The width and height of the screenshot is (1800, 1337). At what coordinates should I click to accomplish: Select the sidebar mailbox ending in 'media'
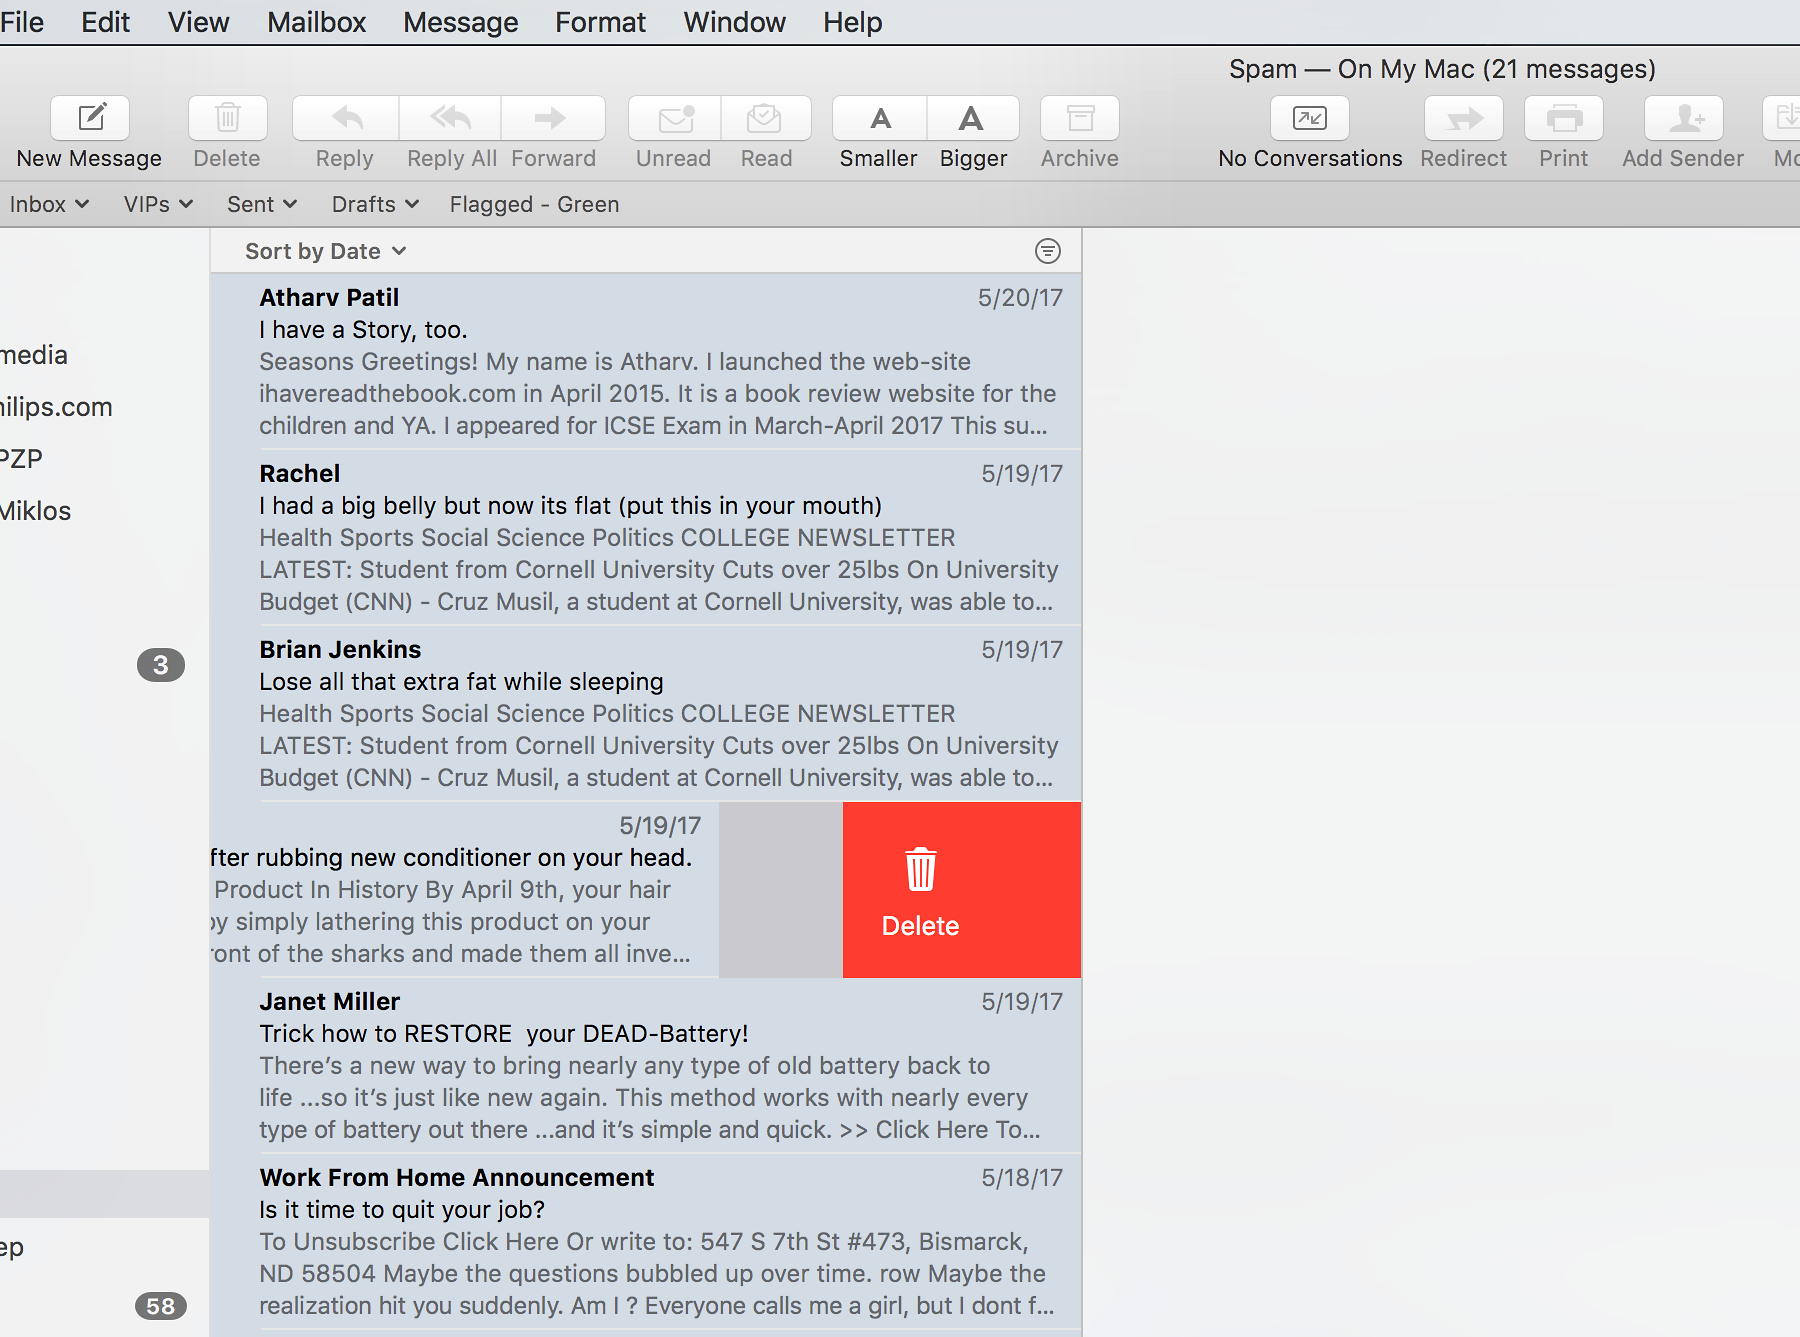(34, 355)
